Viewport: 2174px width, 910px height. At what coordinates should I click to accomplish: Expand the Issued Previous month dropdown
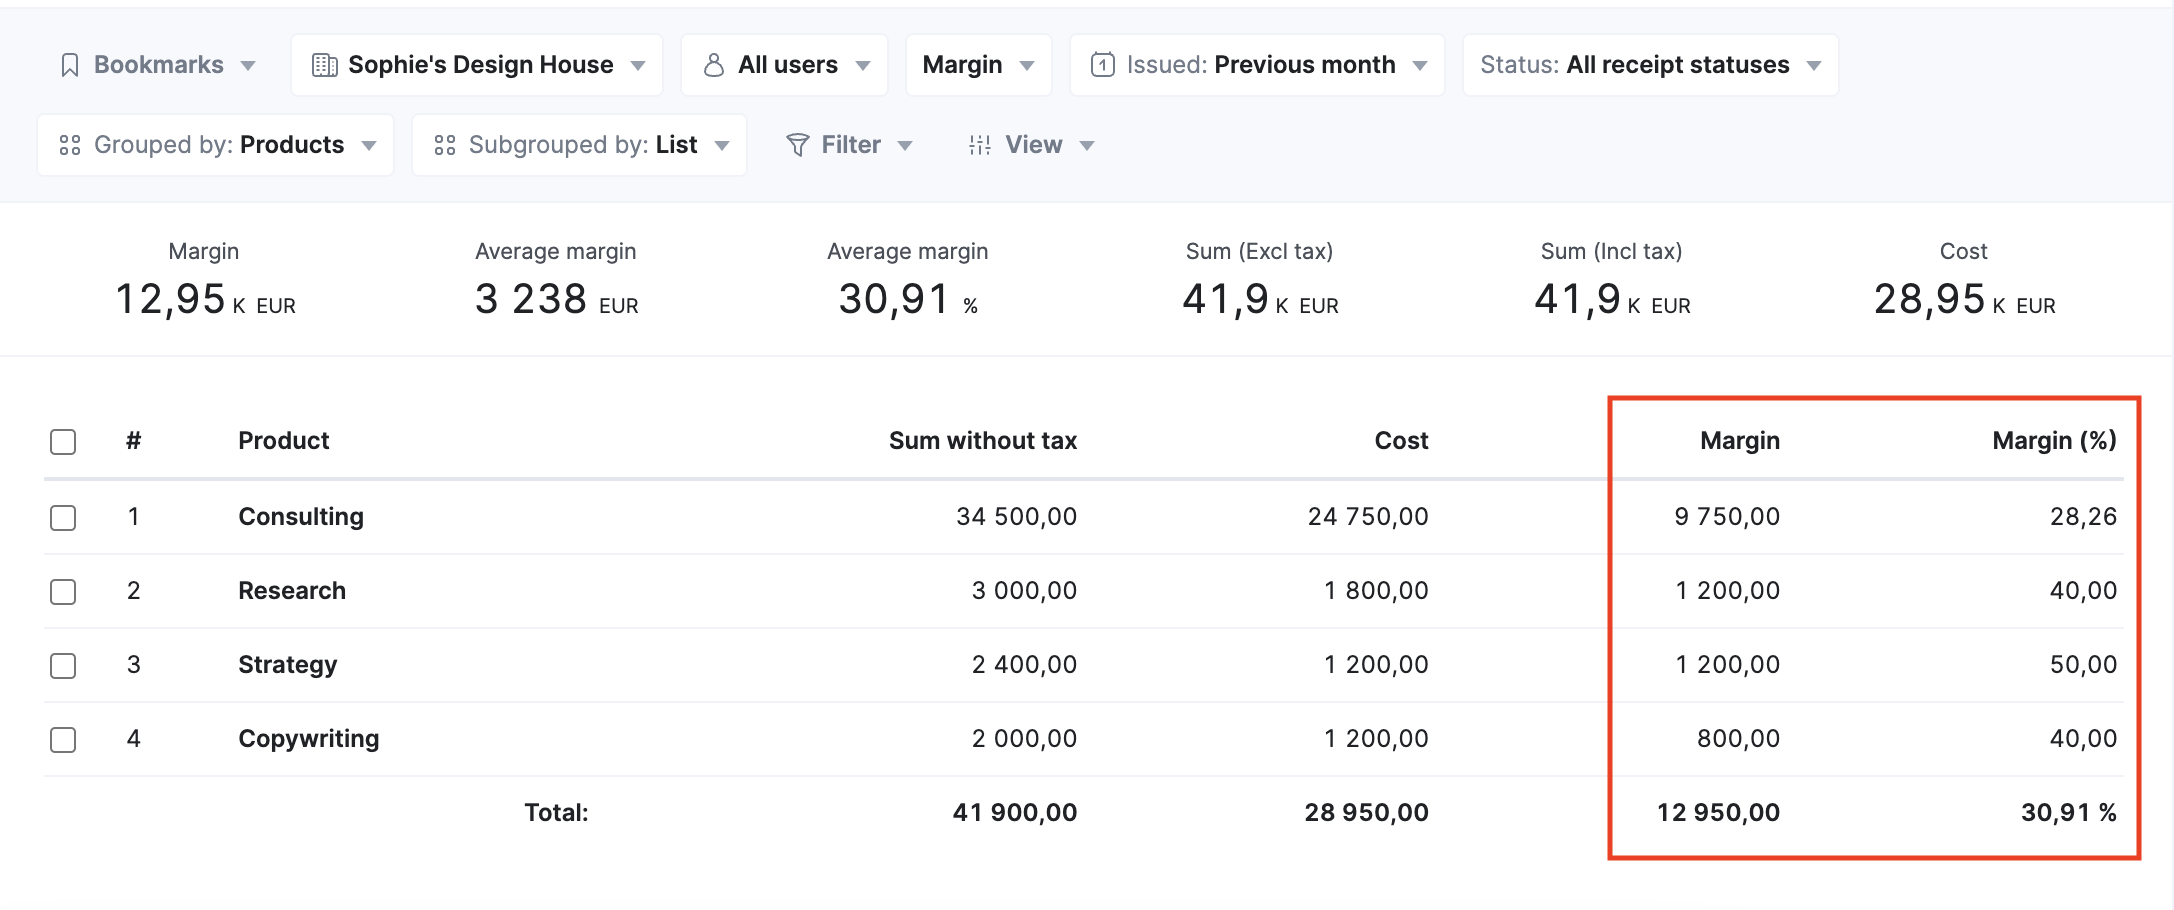[x=1255, y=64]
